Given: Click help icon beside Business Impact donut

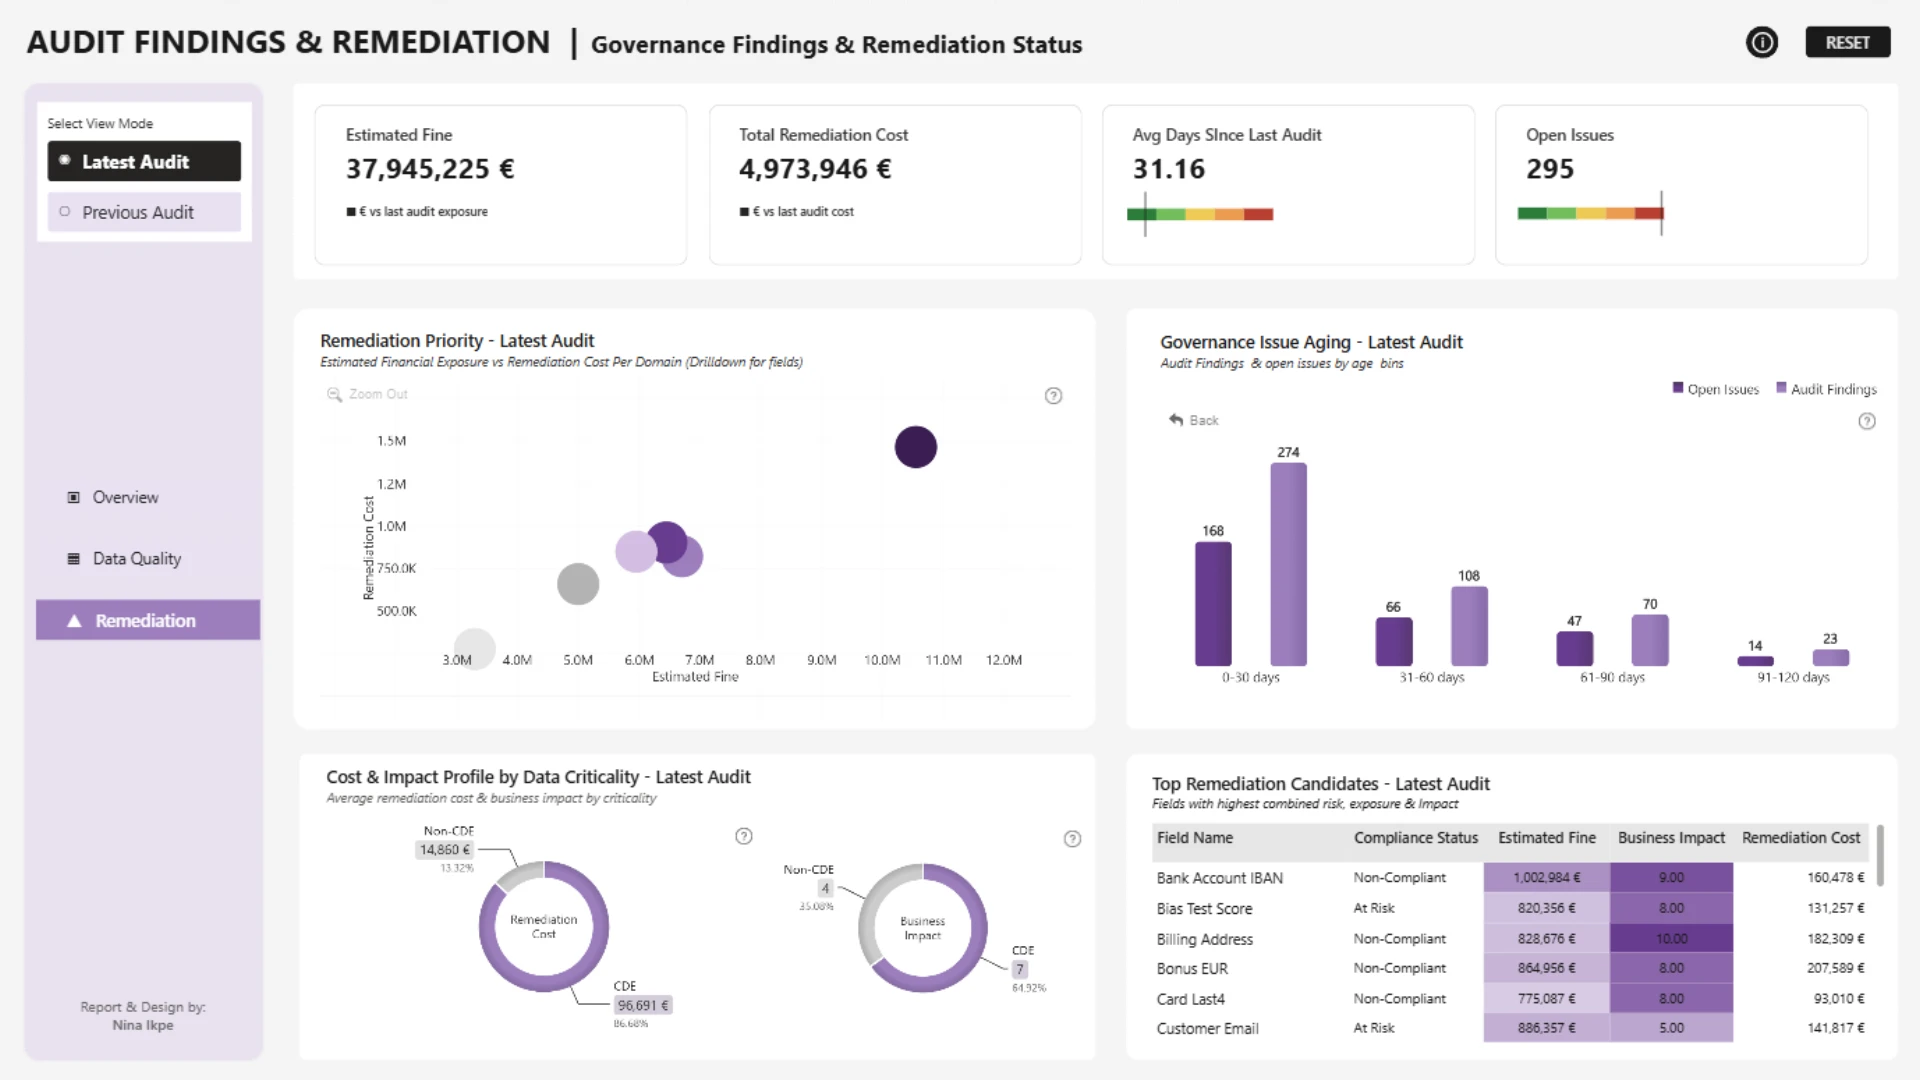Looking at the screenshot, I should coord(1072,839).
